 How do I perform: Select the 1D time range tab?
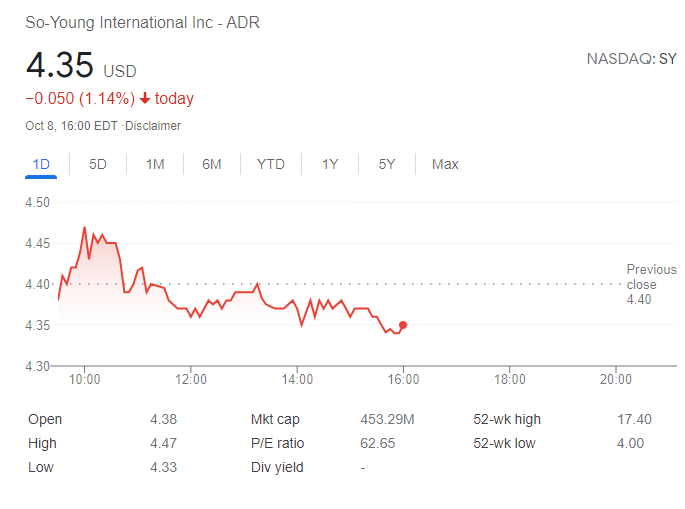tap(41, 164)
